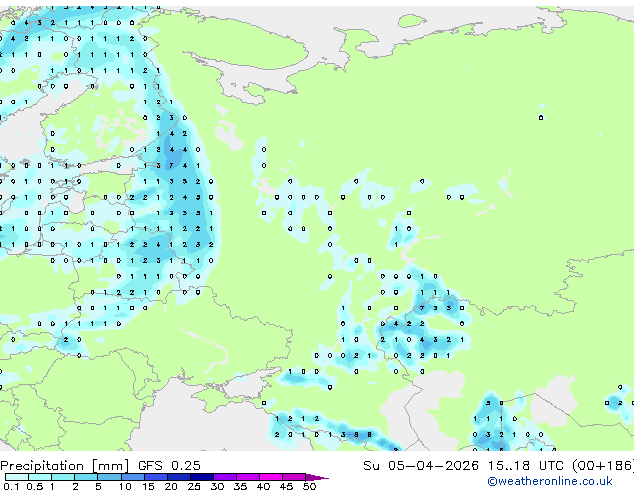Image resolution: width=634 pixels, height=490 pixels.
Task: Select the '15..18 UTC' time range text
Action: click(x=526, y=466)
